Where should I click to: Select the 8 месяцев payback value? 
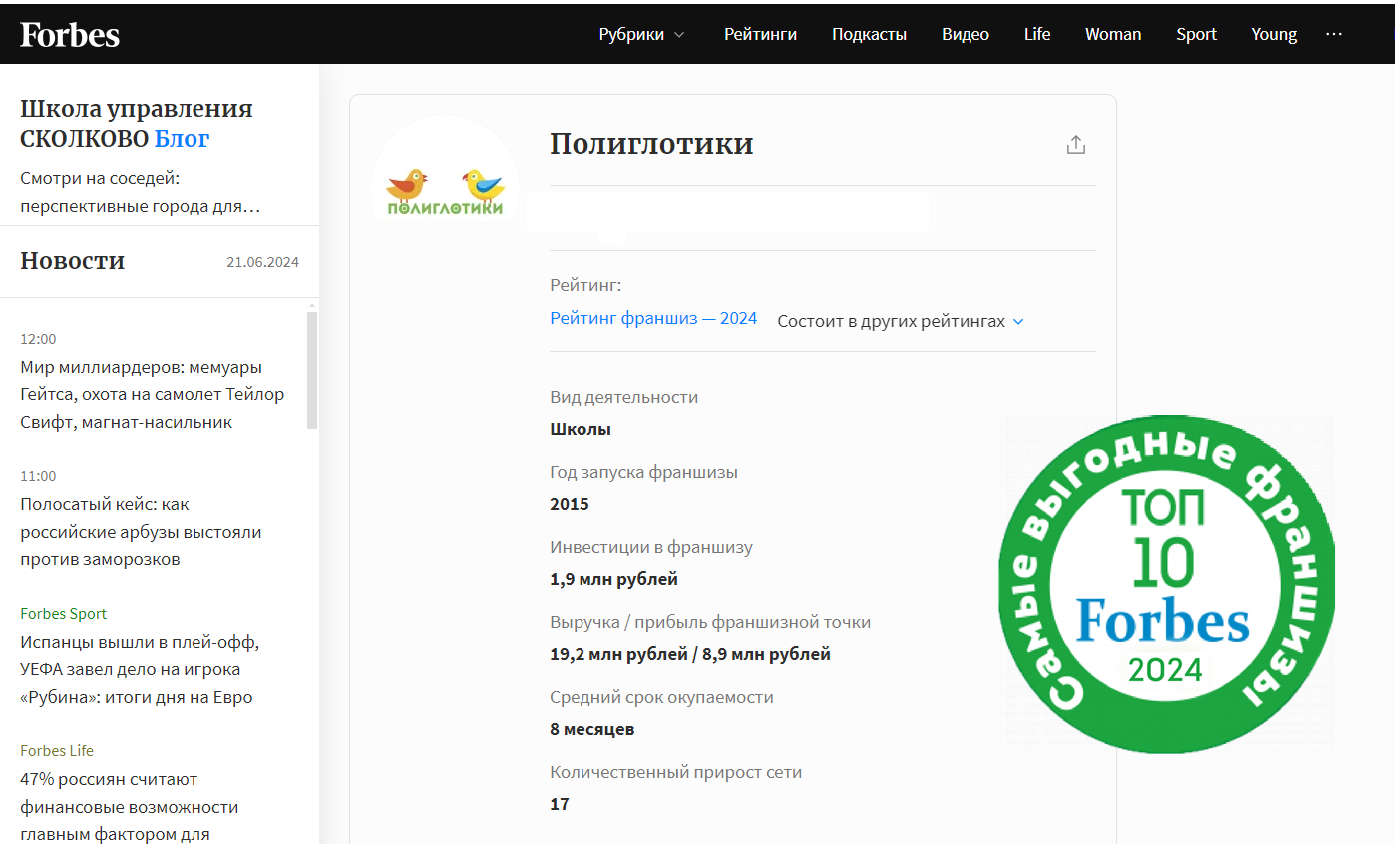coord(592,729)
